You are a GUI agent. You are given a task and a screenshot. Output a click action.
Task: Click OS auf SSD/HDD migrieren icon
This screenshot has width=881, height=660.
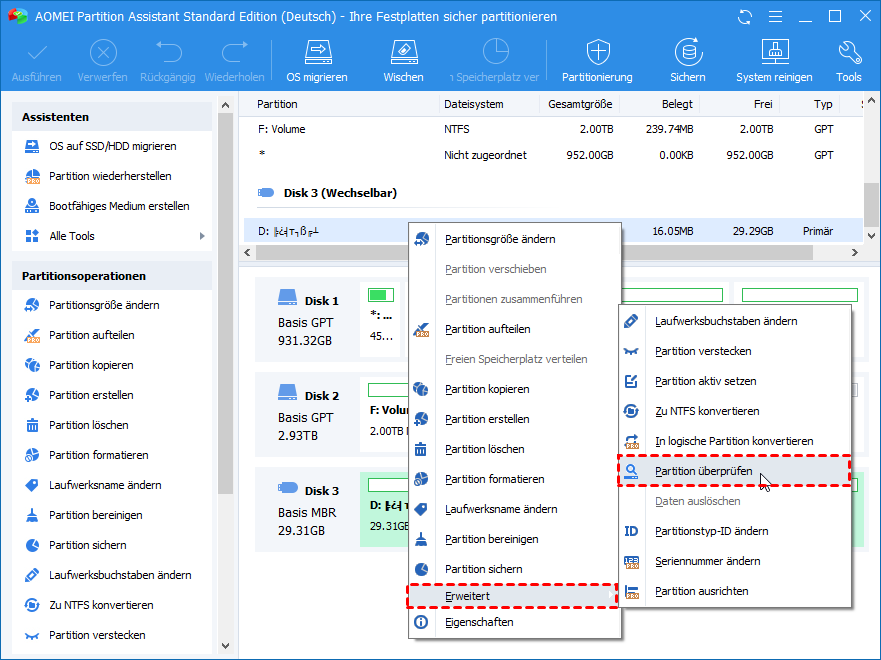pos(32,147)
